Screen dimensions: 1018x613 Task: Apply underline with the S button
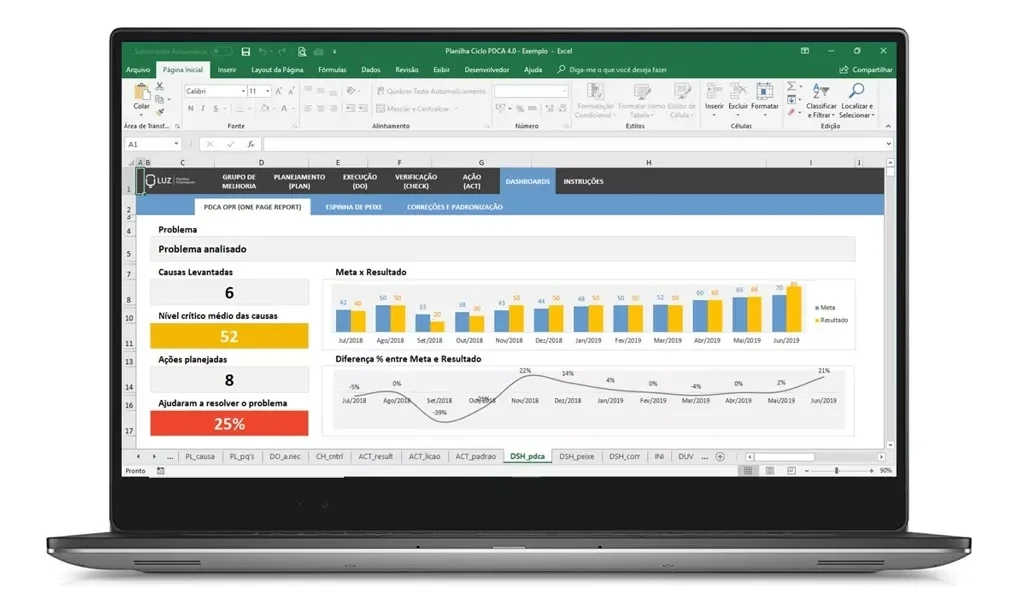tap(216, 108)
